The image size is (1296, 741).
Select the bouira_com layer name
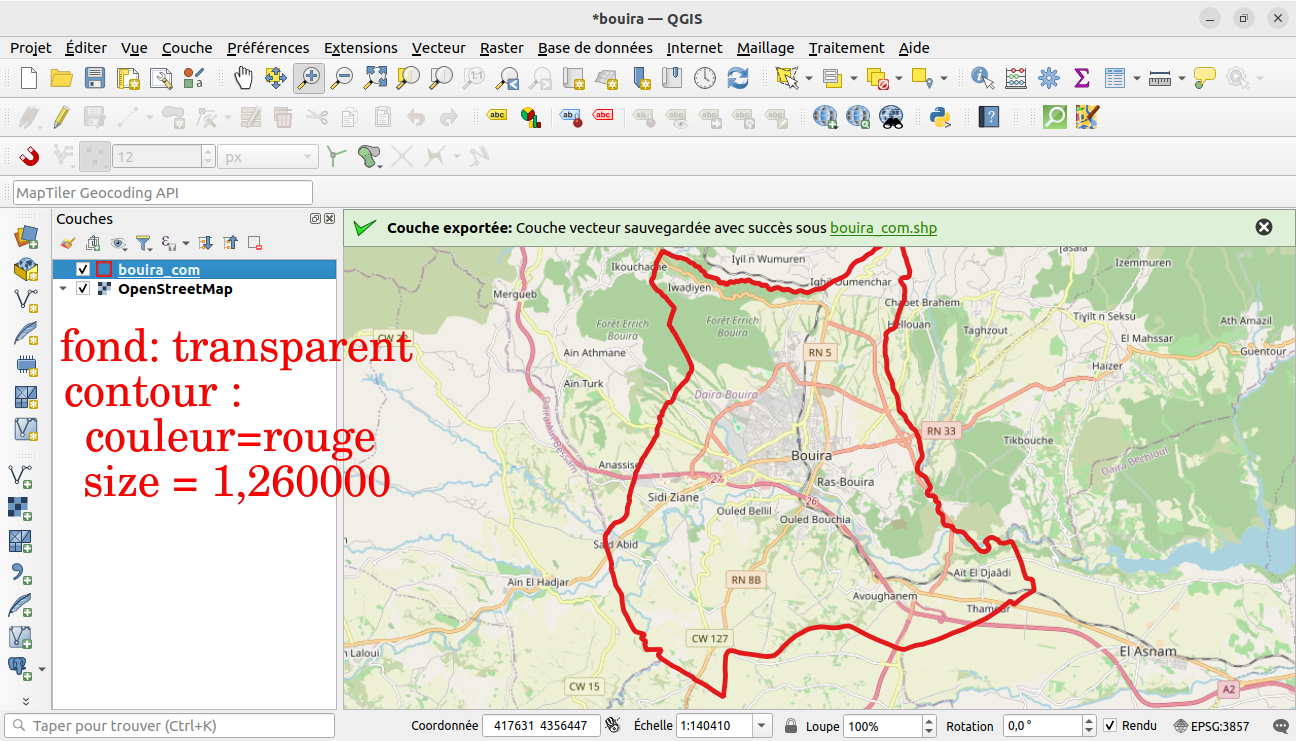coord(159,270)
